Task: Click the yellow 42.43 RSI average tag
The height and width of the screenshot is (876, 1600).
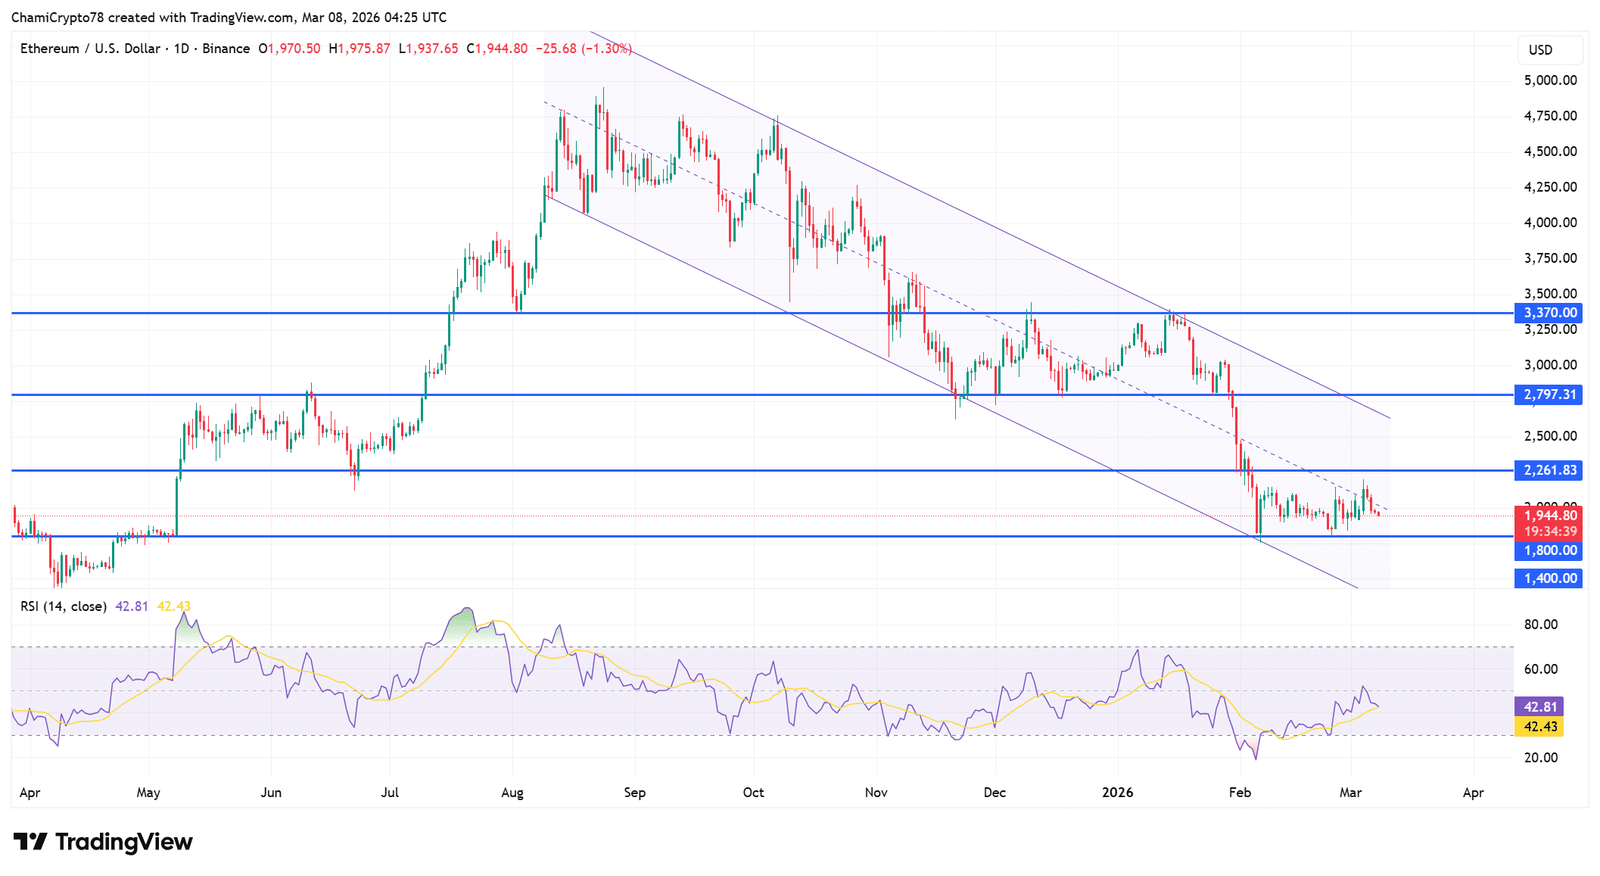Action: pyautogui.click(x=1540, y=726)
